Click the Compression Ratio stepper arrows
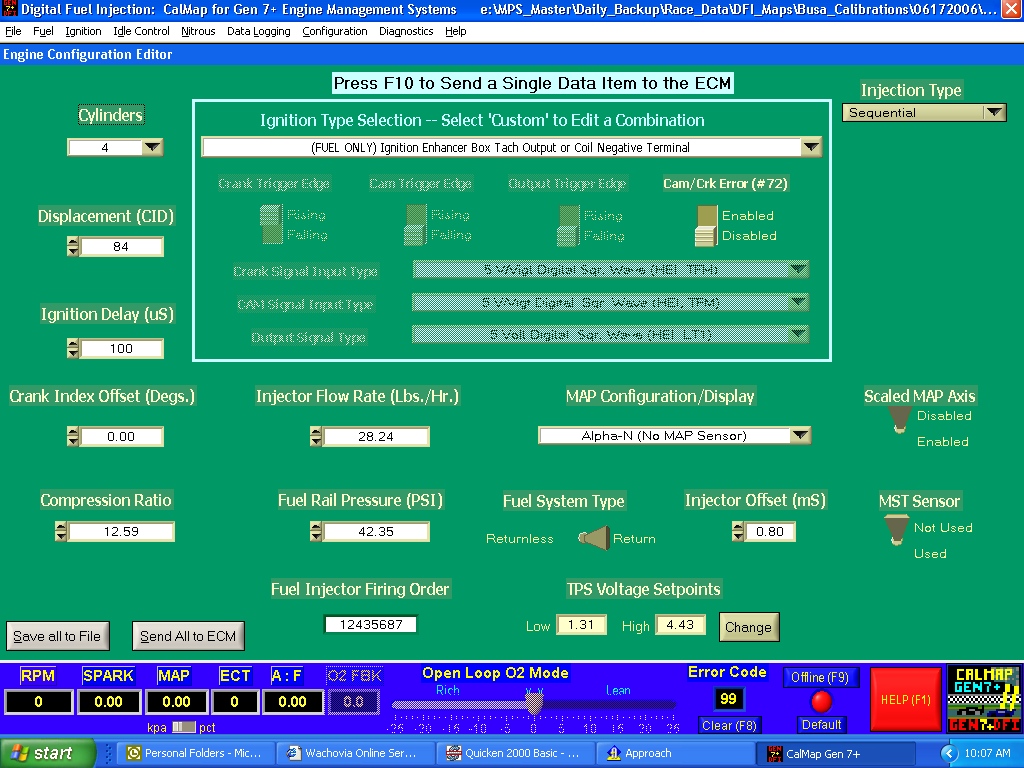This screenshot has height=768, width=1024. click(x=61, y=531)
